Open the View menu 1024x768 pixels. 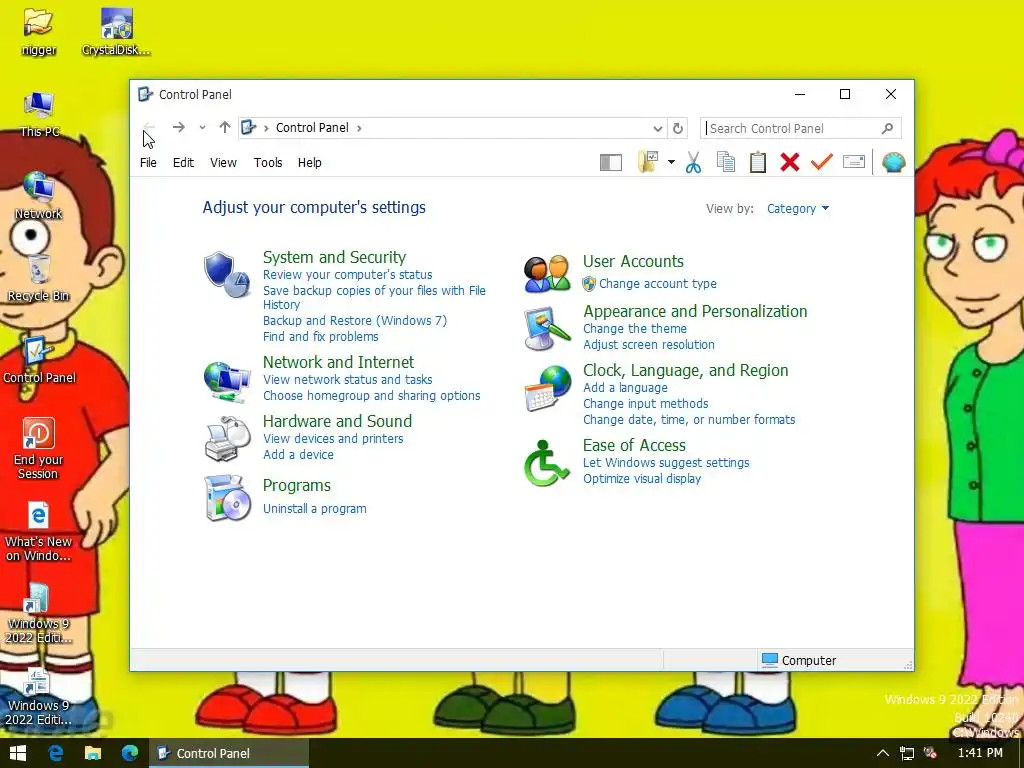pos(223,163)
